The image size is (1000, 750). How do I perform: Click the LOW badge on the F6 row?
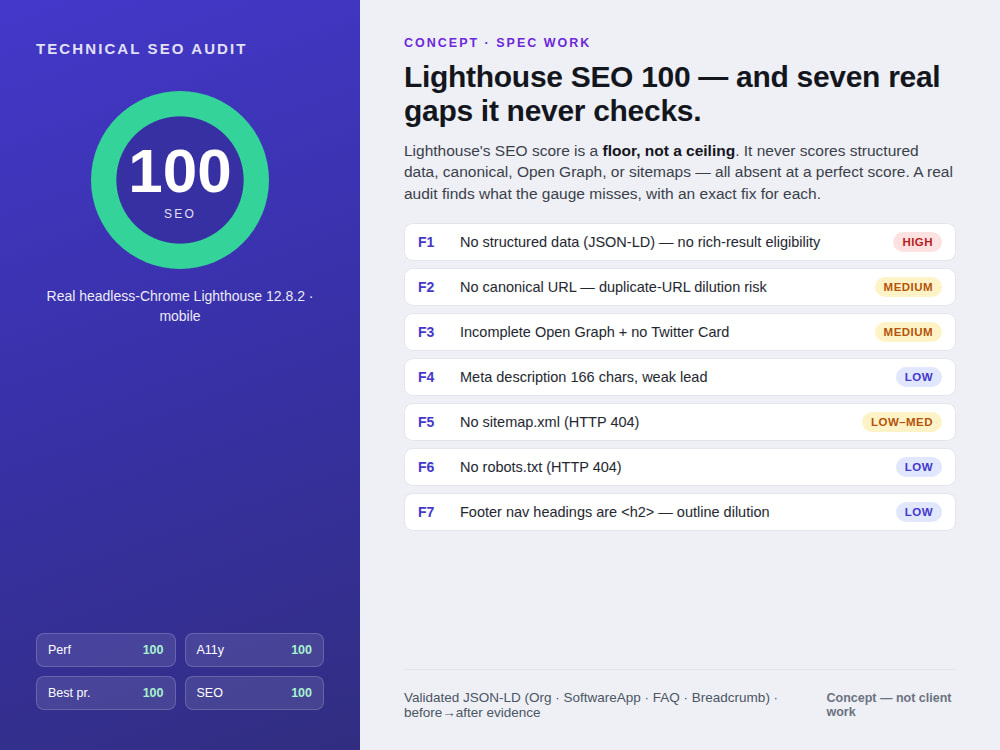pyautogui.click(x=918, y=467)
